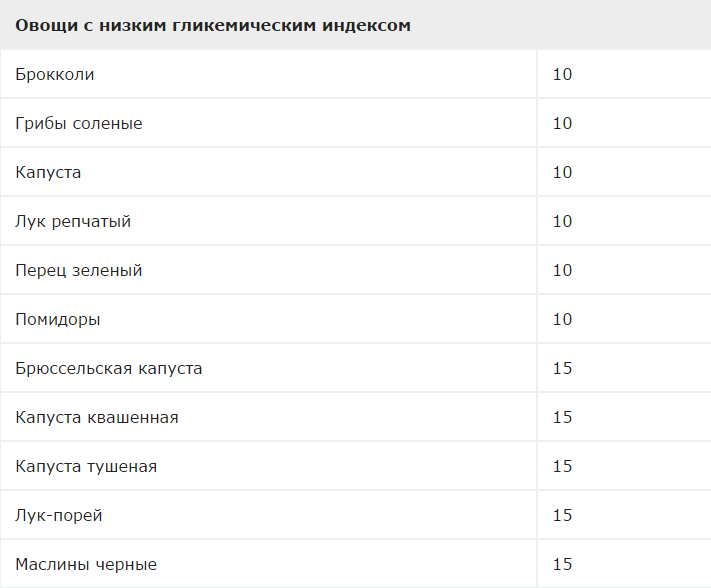Select the Брокколи row name
711x588 pixels.
click(x=55, y=74)
